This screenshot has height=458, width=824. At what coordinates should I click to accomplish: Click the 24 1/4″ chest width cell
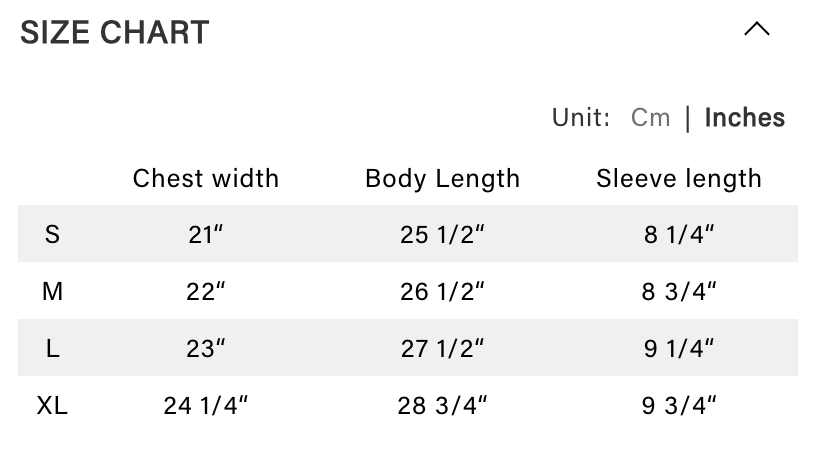click(206, 406)
